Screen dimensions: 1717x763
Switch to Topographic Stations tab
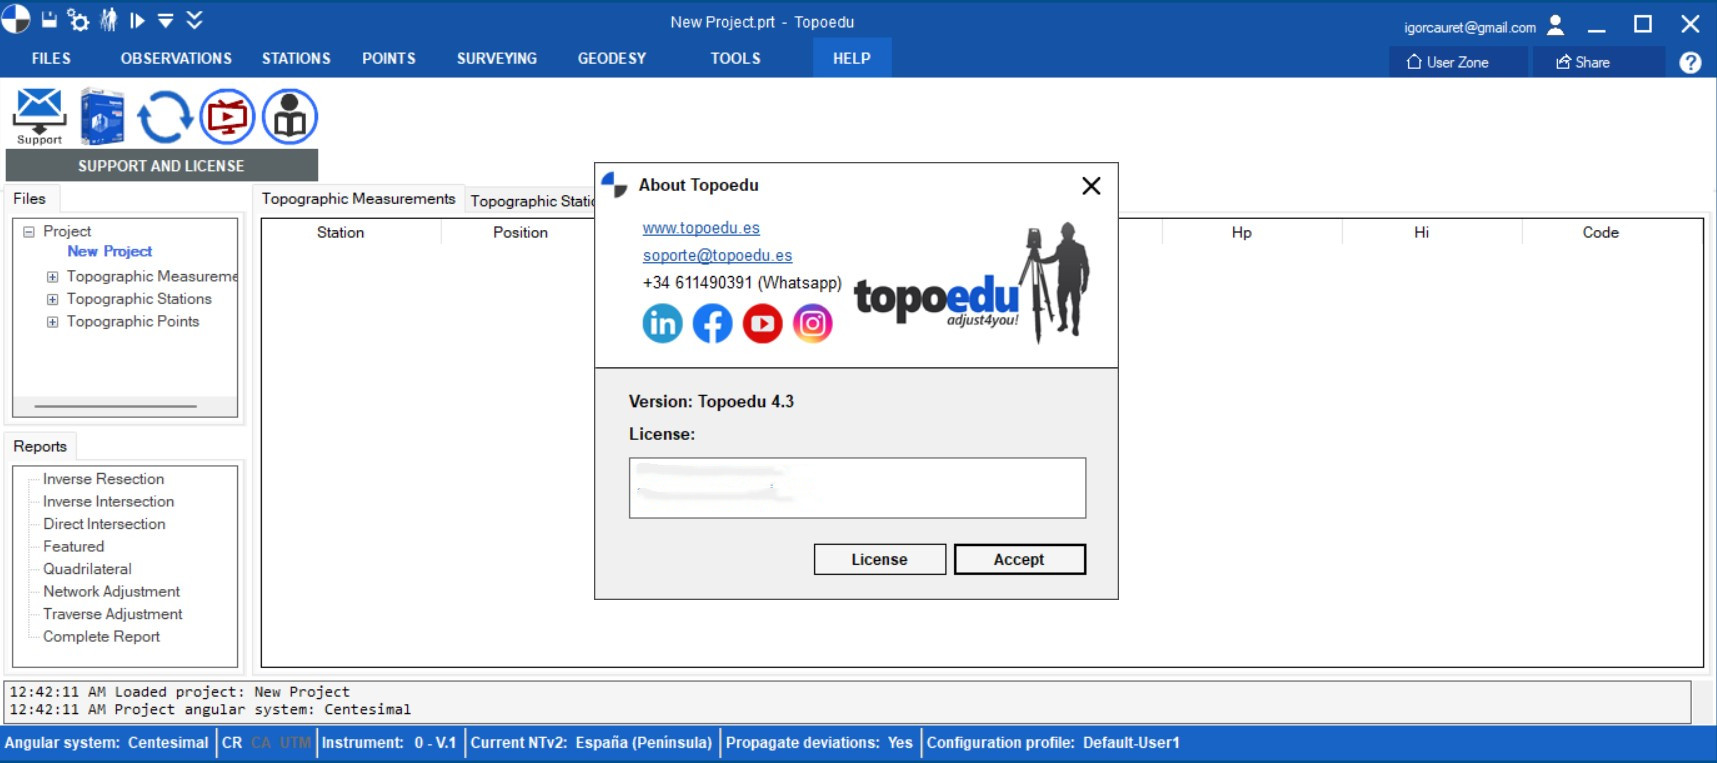click(532, 201)
